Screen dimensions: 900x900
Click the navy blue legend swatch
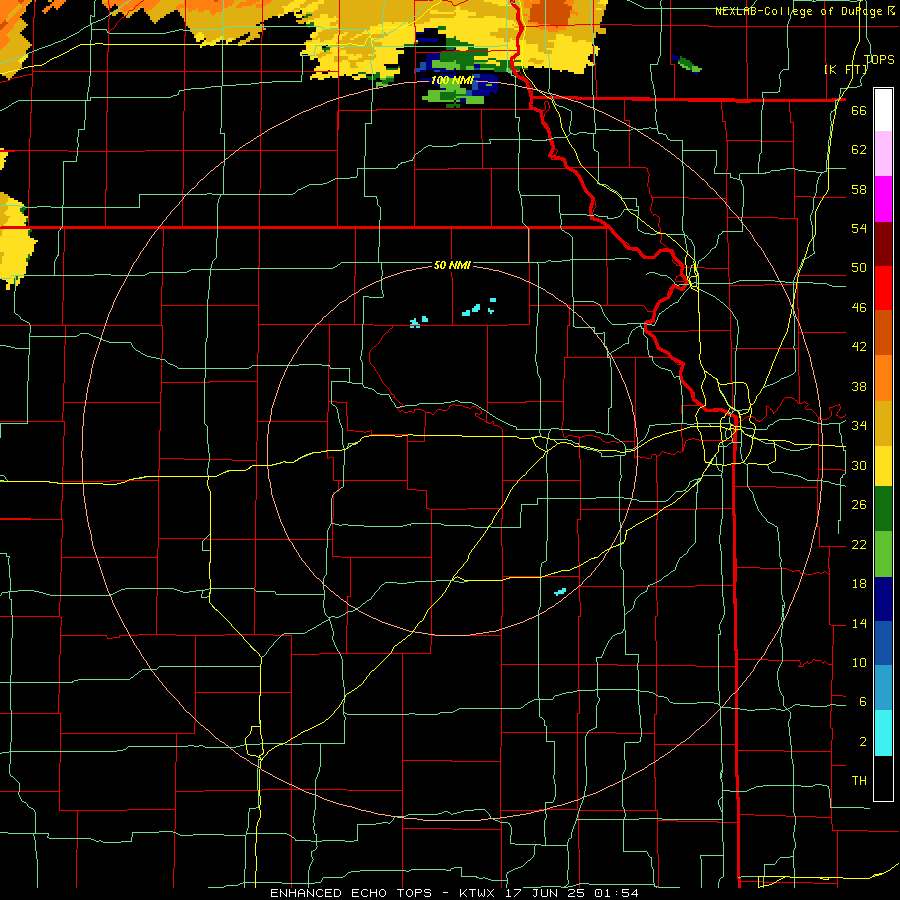[883, 599]
